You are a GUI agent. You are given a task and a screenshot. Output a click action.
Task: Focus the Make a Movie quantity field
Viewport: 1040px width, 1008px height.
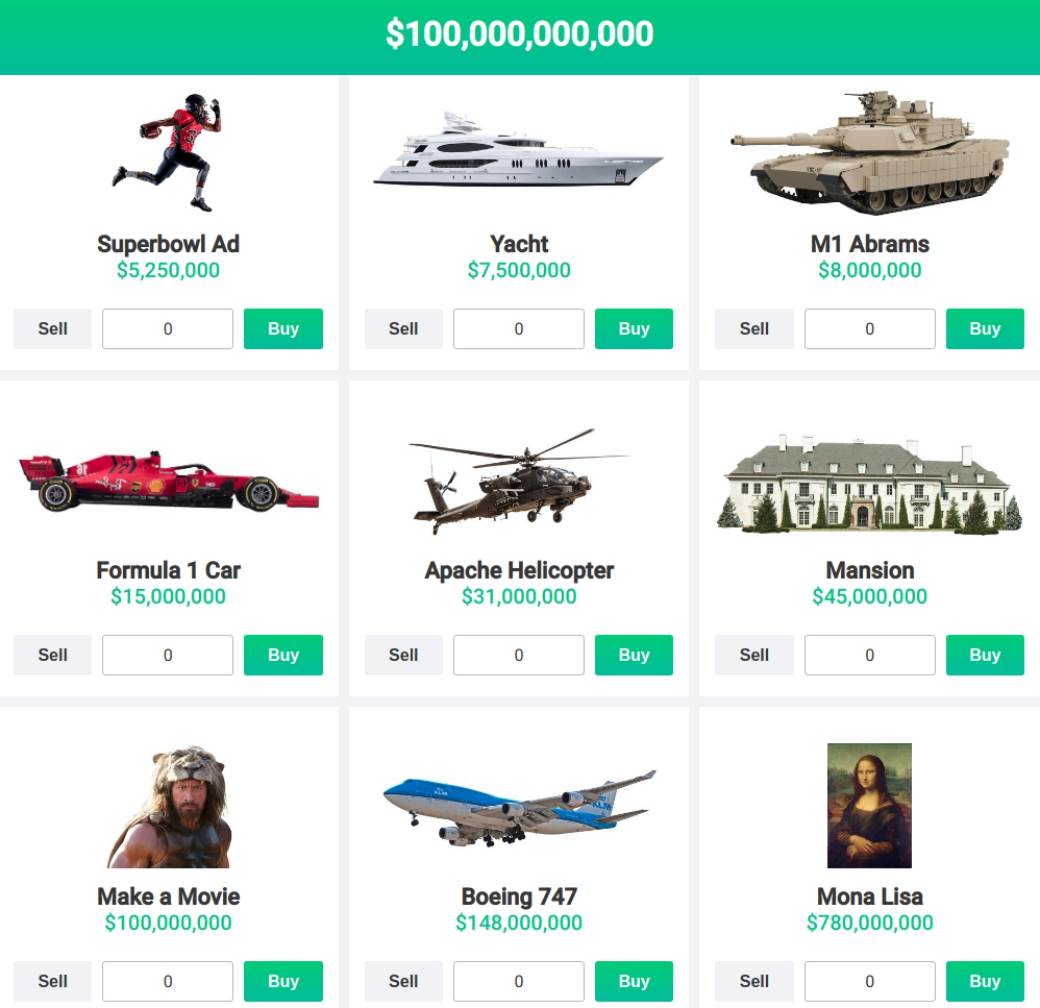[168, 981]
